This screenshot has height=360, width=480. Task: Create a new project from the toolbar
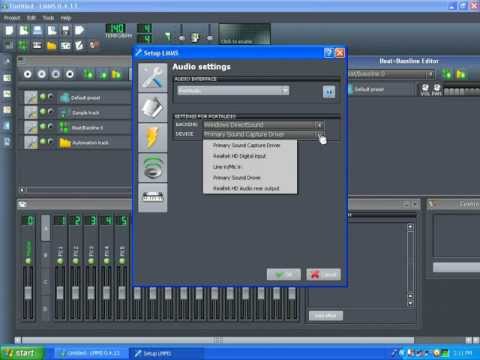(x=10, y=31)
